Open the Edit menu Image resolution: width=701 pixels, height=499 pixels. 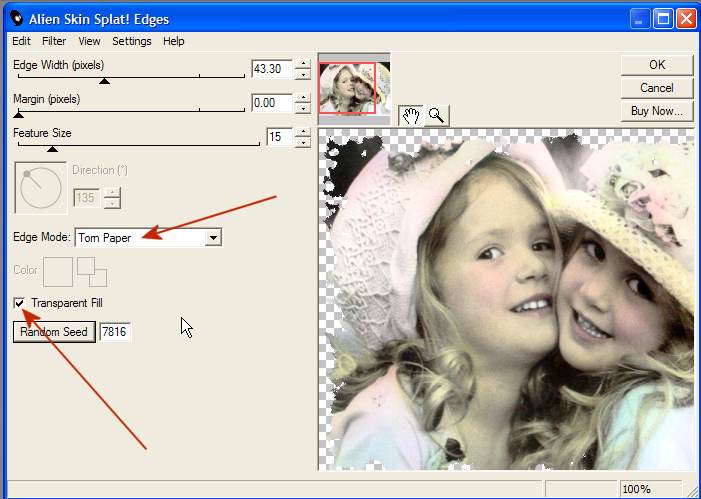21,41
